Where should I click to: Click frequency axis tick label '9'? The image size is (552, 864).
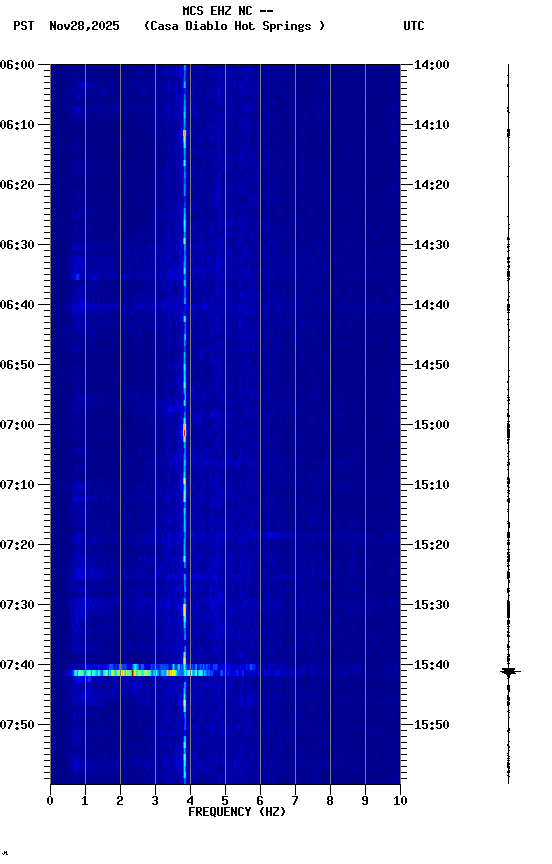point(365,801)
